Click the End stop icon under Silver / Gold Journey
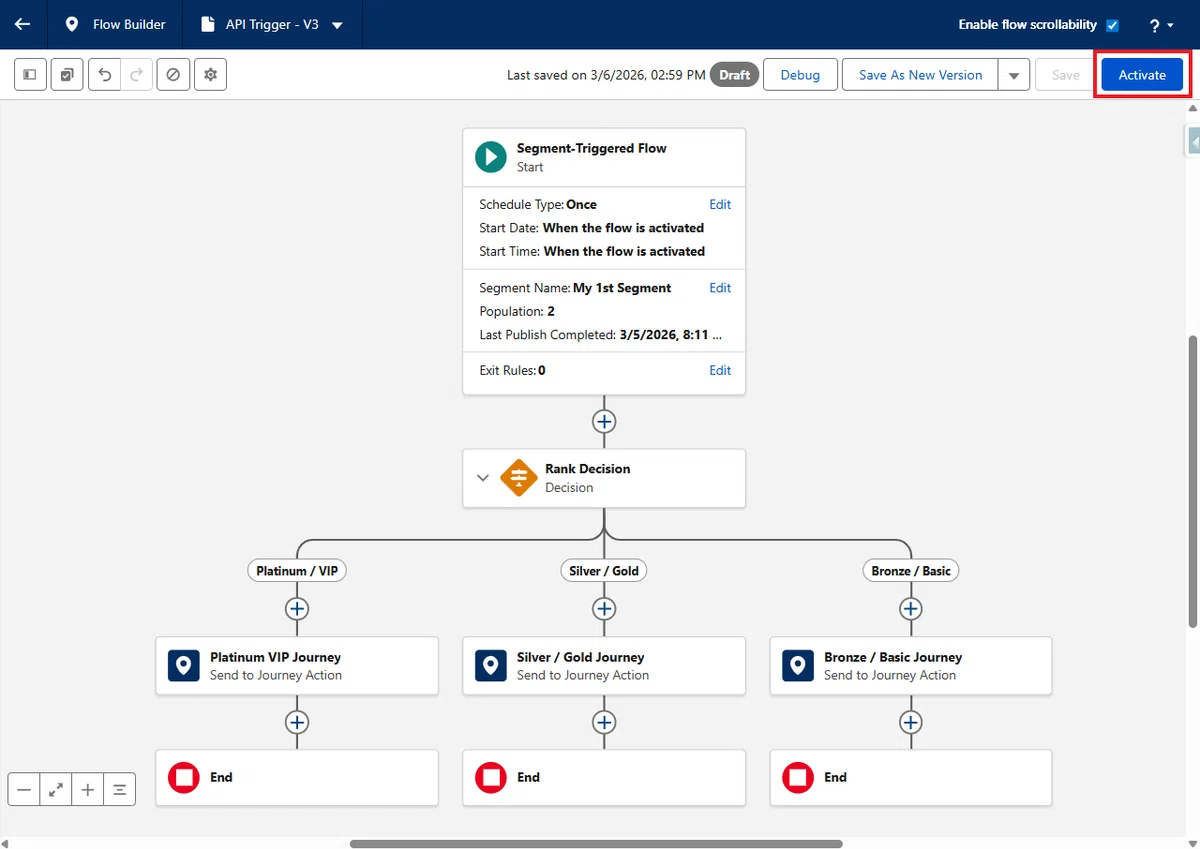This screenshot has width=1200, height=849. pos(490,777)
